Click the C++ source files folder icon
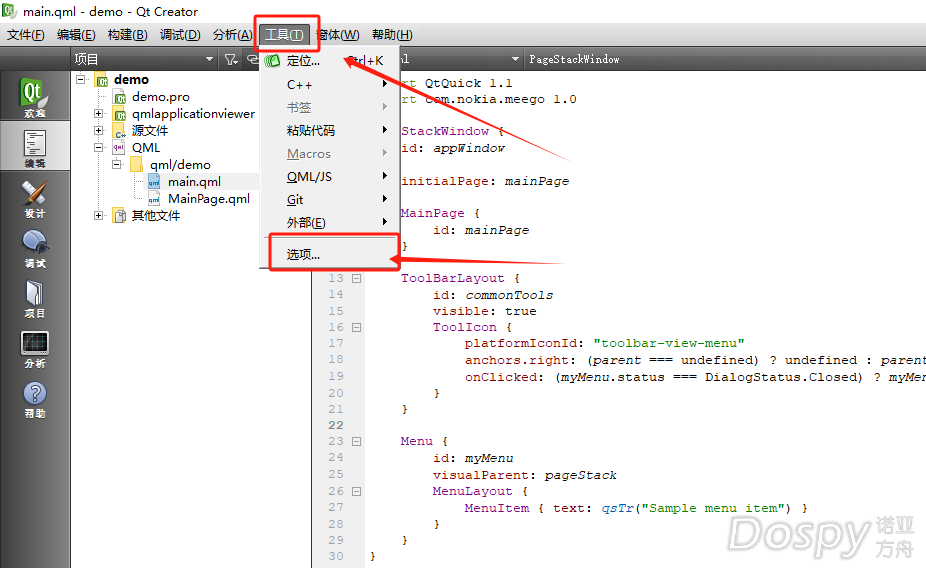The width and height of the screenshot is (926, 568). point(120,131)
